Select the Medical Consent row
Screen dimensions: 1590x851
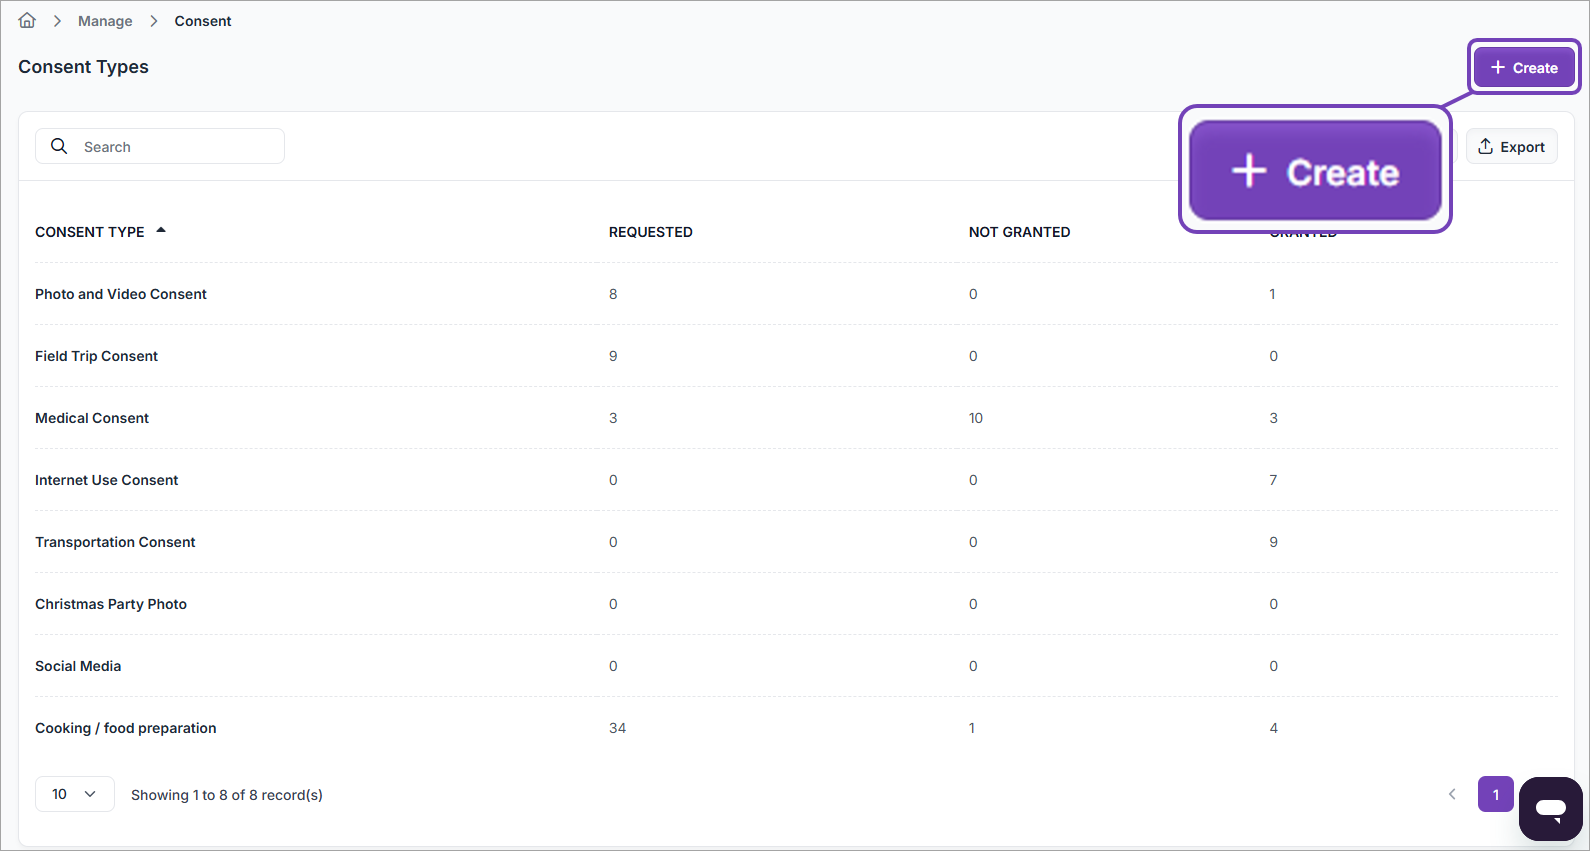pyautogui.click(x=92, y=418)
